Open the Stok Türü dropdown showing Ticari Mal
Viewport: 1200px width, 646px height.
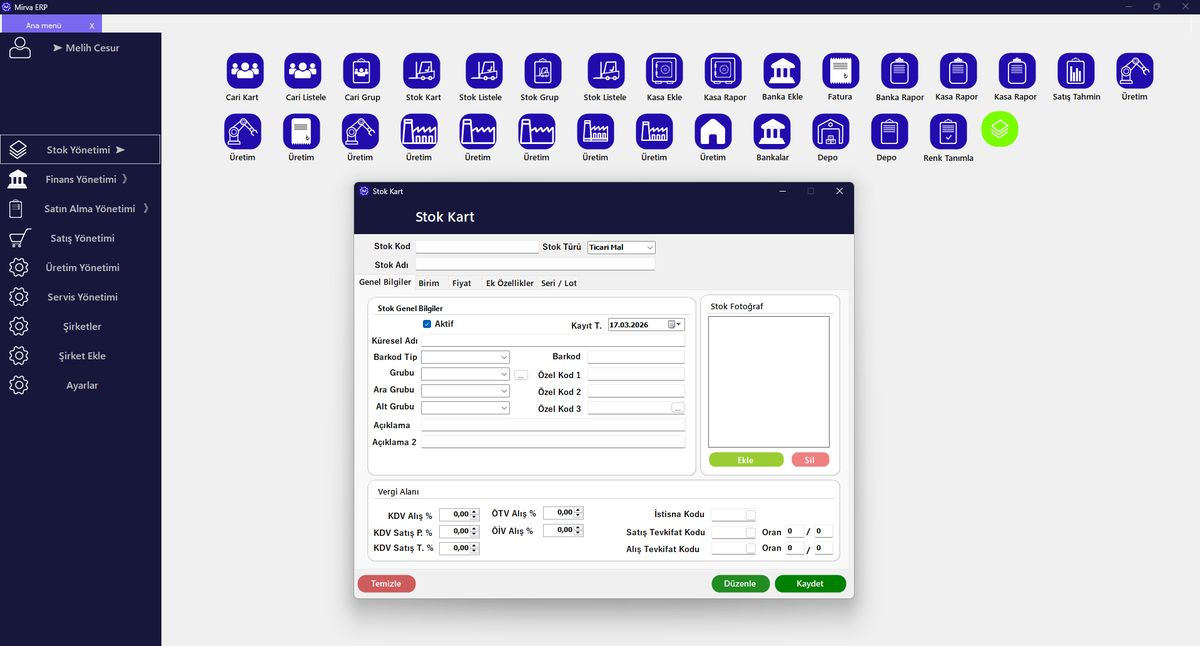point(621,247)
